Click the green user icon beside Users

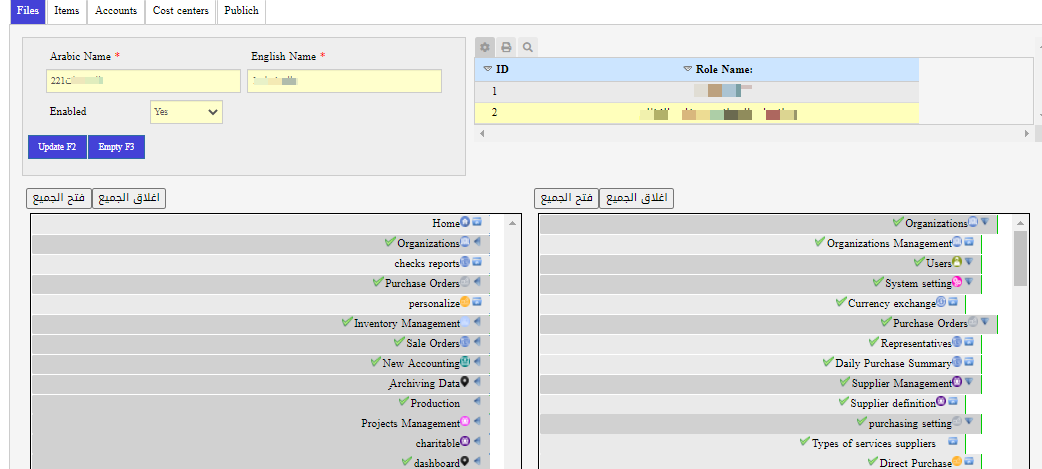957,263
